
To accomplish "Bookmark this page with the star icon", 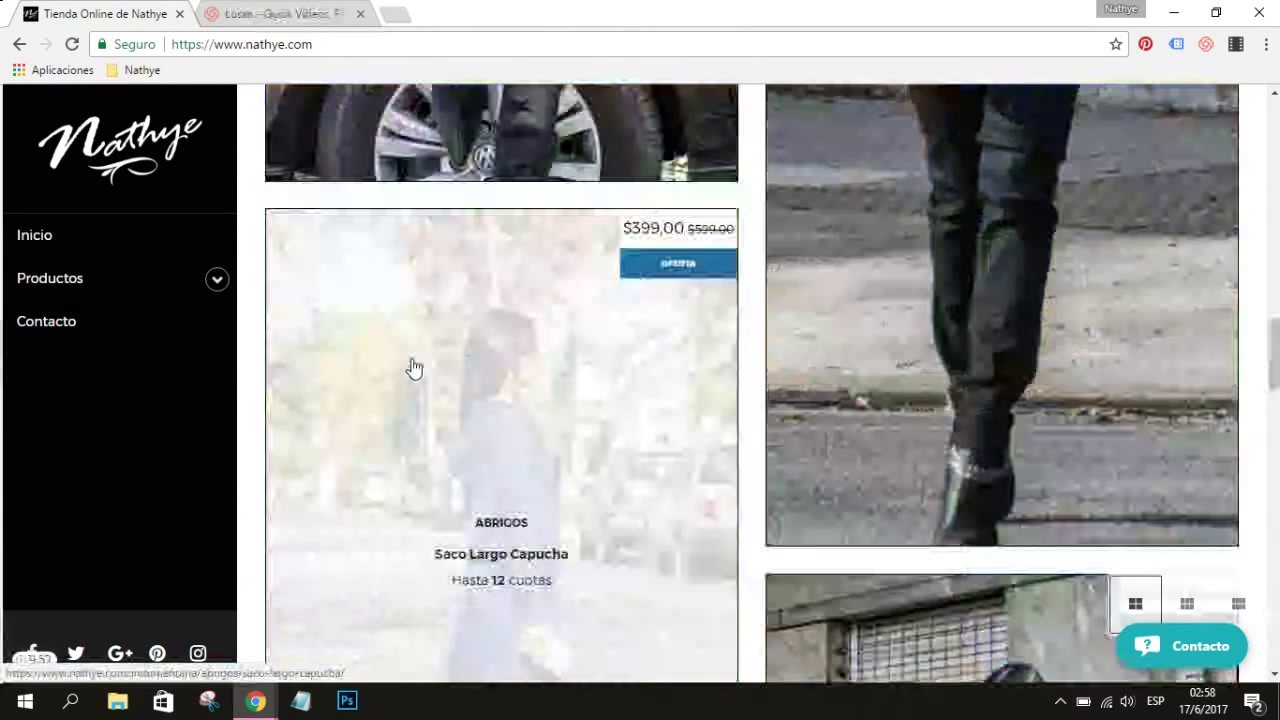I will click(x=1116, y=44).
